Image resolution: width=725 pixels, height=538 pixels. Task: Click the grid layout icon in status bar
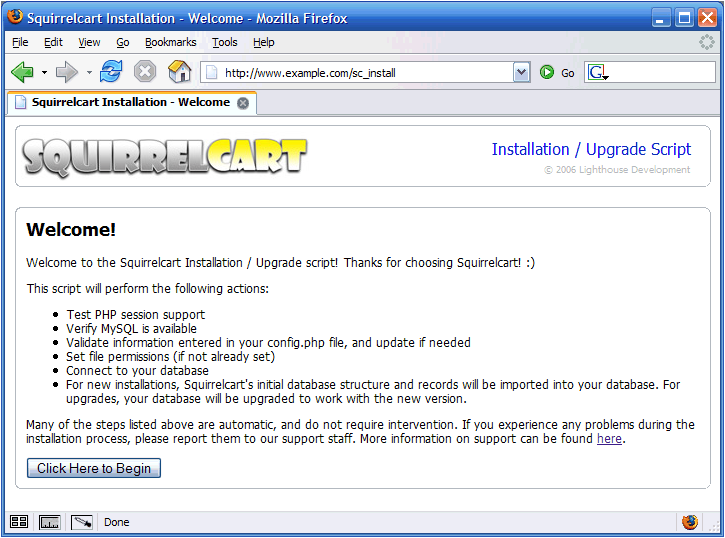pos(19,522)
